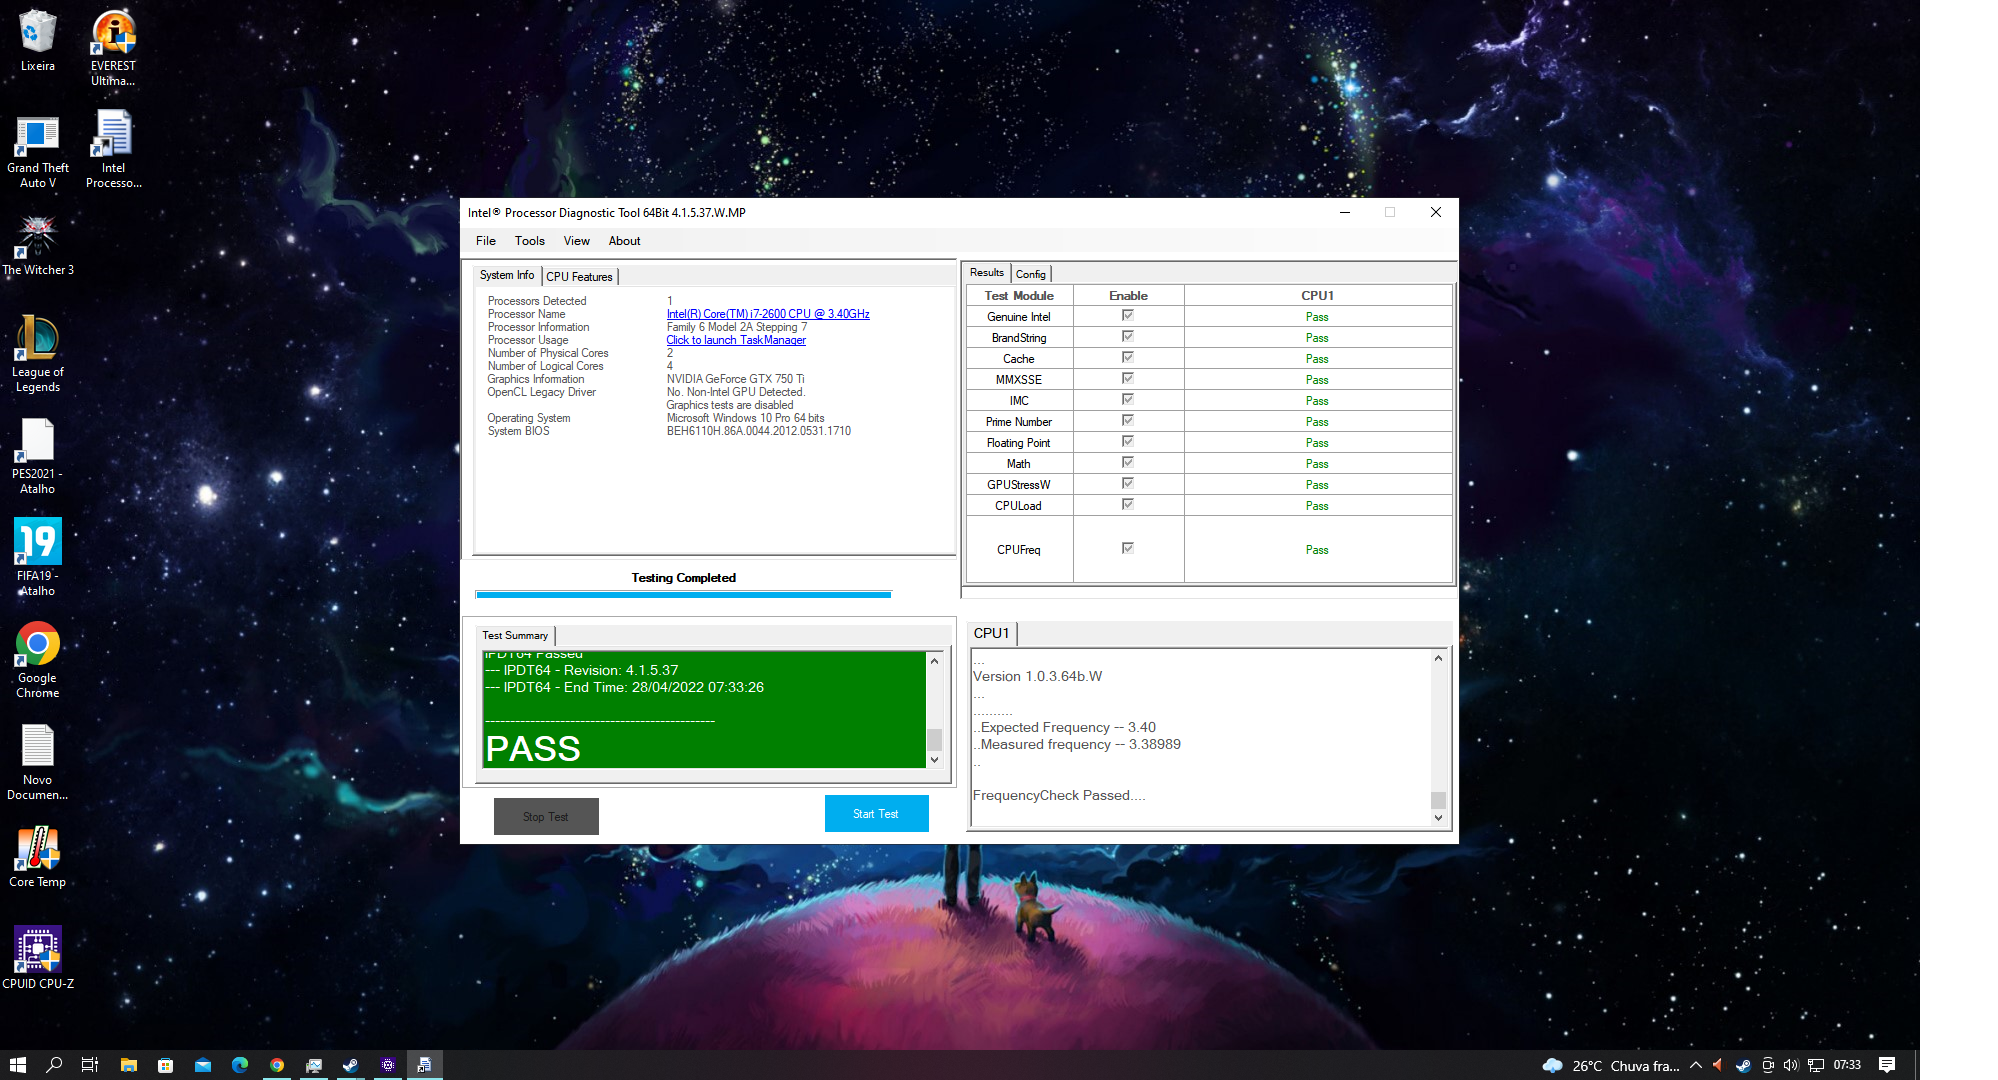
Task: Click to launch TaskManager link
Action: 736,340
